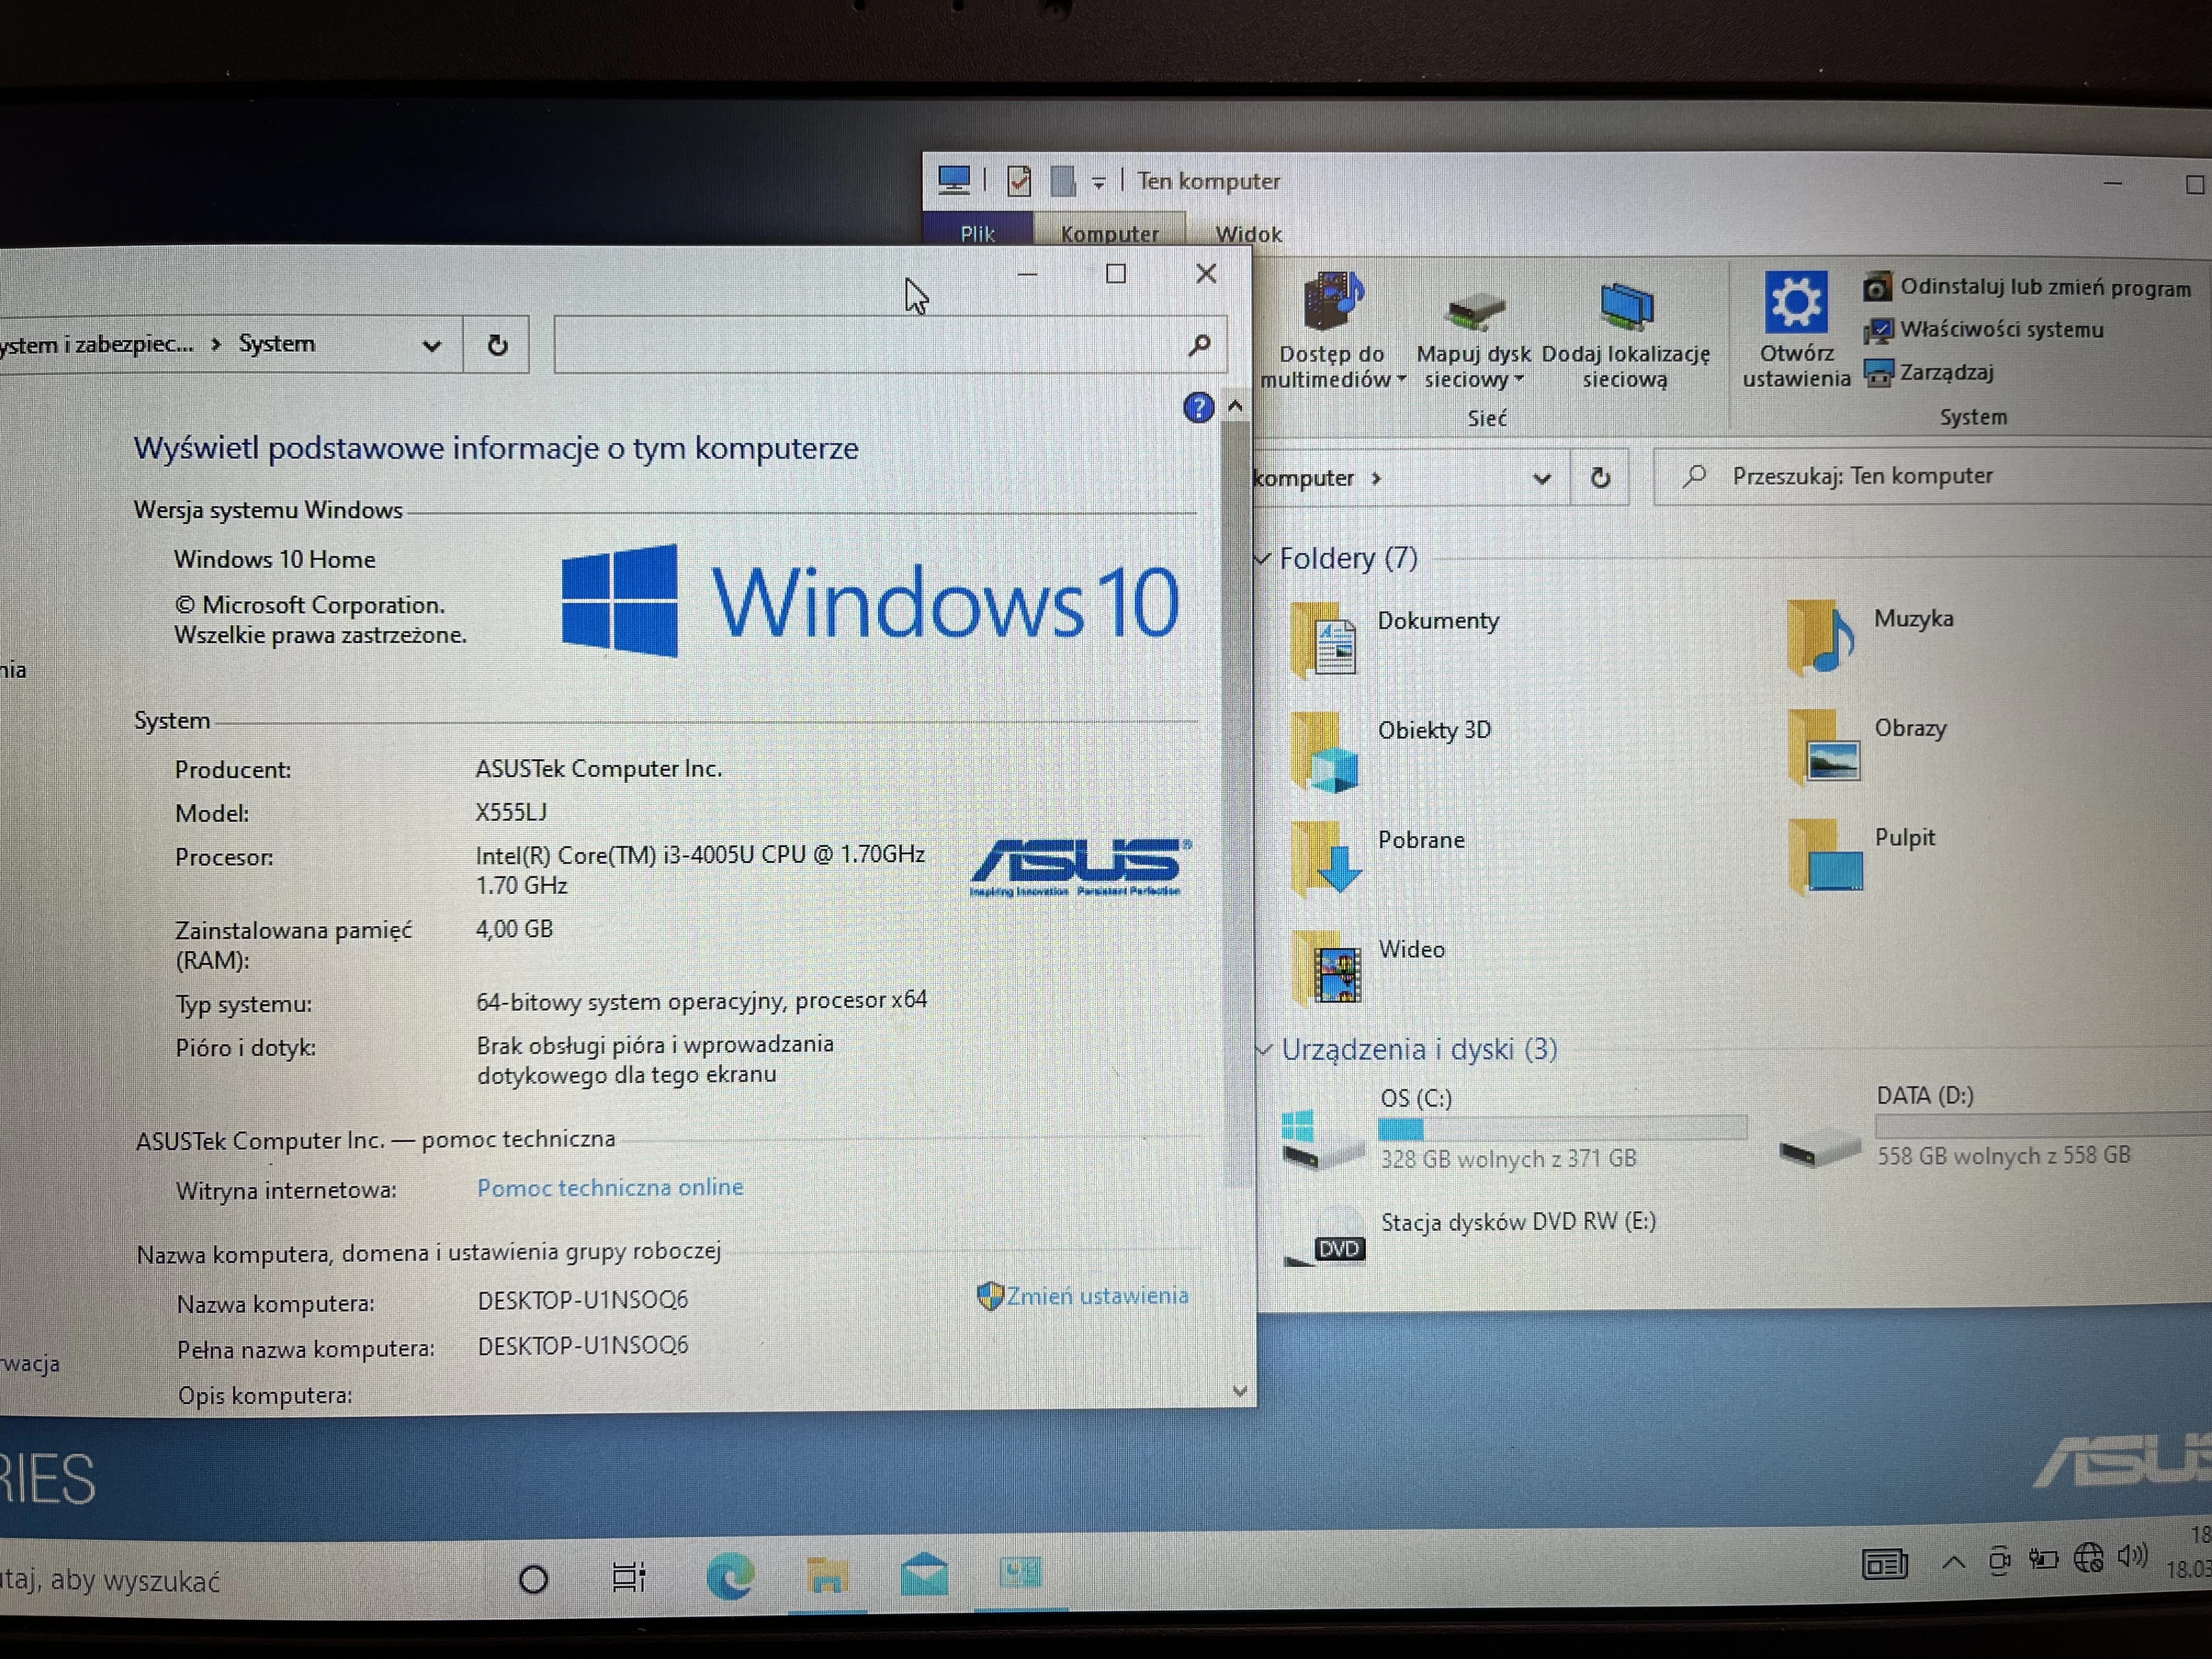The width and height of the screenshot is (2212, 1659).
Task: Open address history dropdown in Ten komputer
Action: tap(1542, 479)
